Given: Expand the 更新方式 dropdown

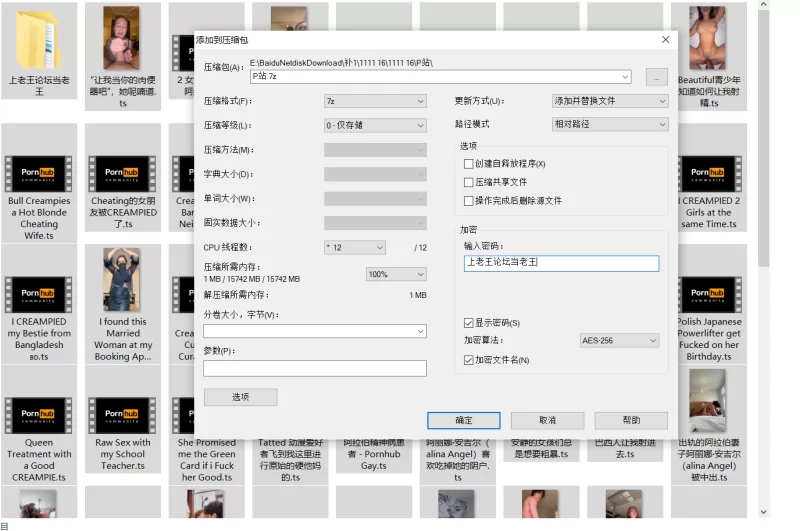Looking at the screenshot, I should 610,101.
